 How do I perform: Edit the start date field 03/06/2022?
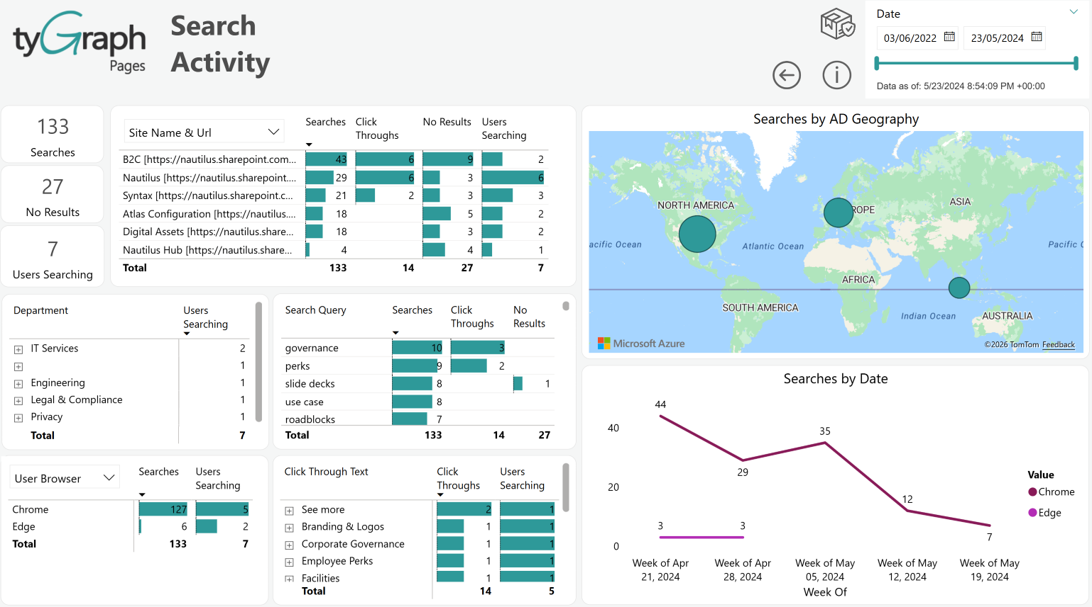910,38
